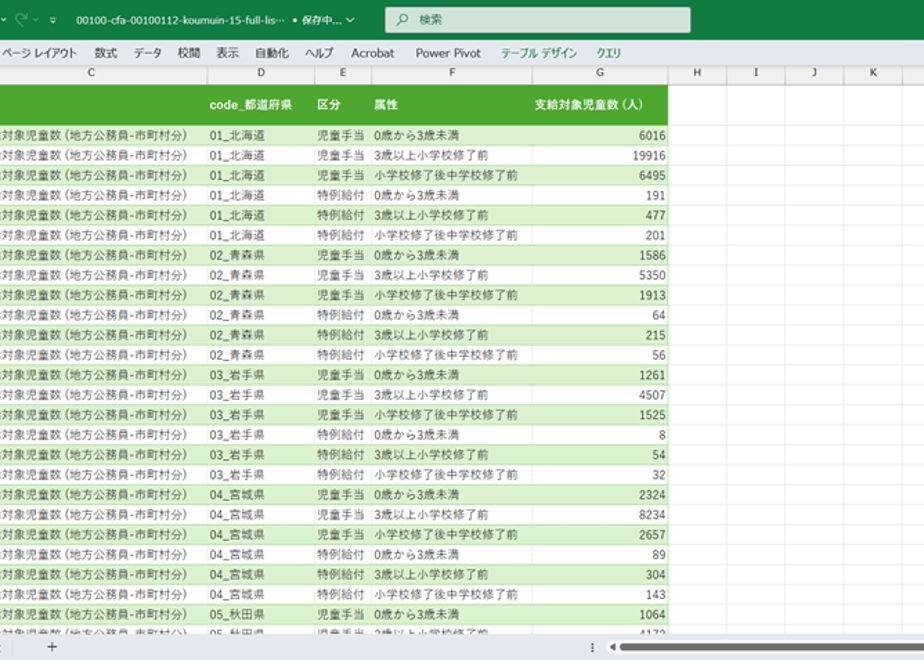Select column I header
The width and height of the screenshot is (924, 660).
[x=756, y=72]
